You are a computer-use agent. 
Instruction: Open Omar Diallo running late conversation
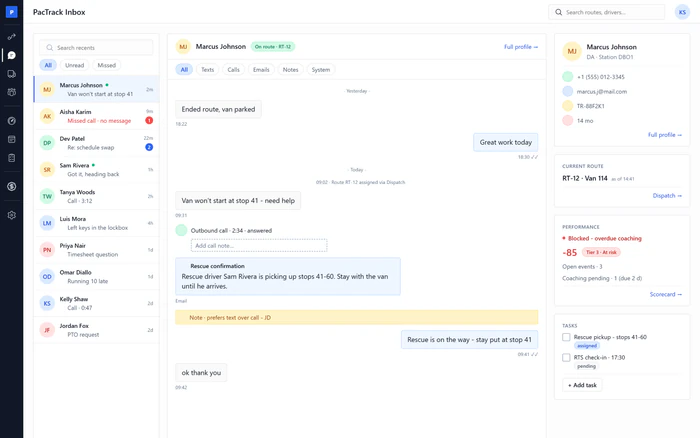[96, 277]
